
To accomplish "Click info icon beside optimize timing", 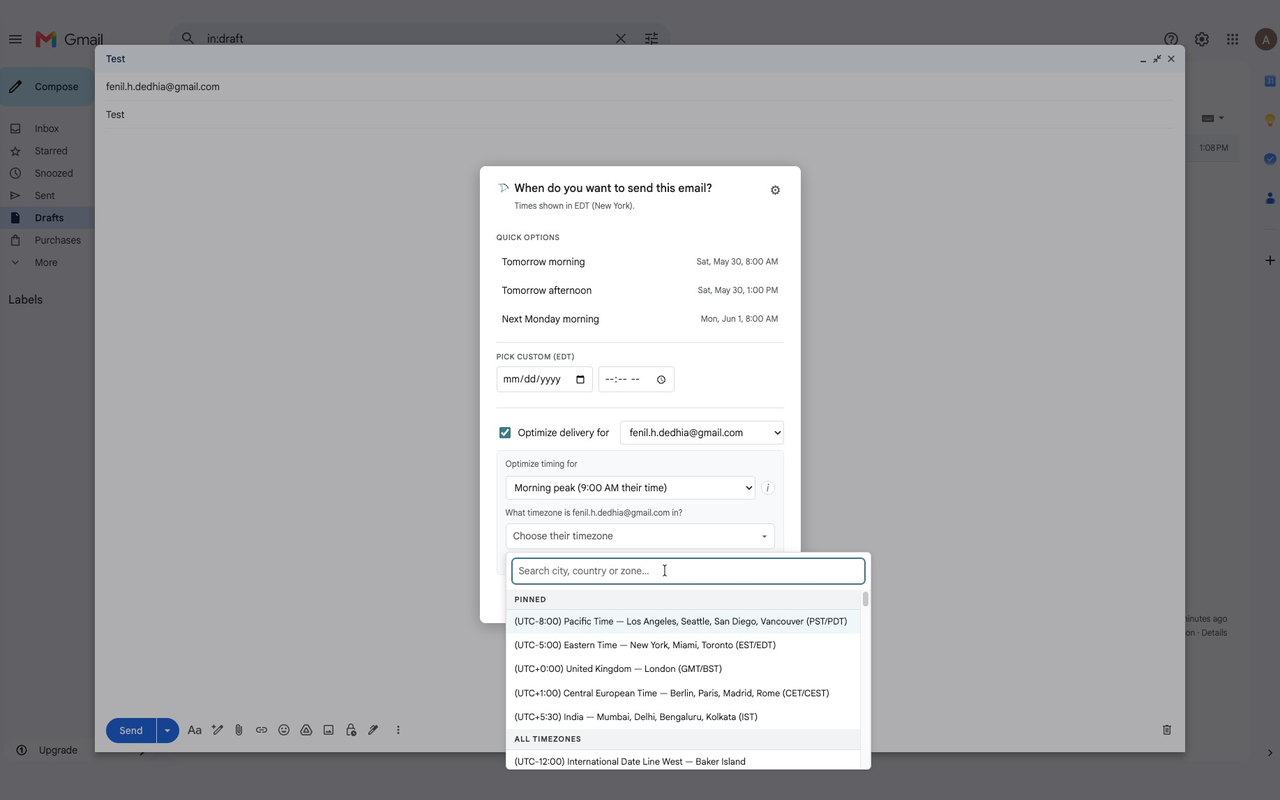I will (768, 488).
